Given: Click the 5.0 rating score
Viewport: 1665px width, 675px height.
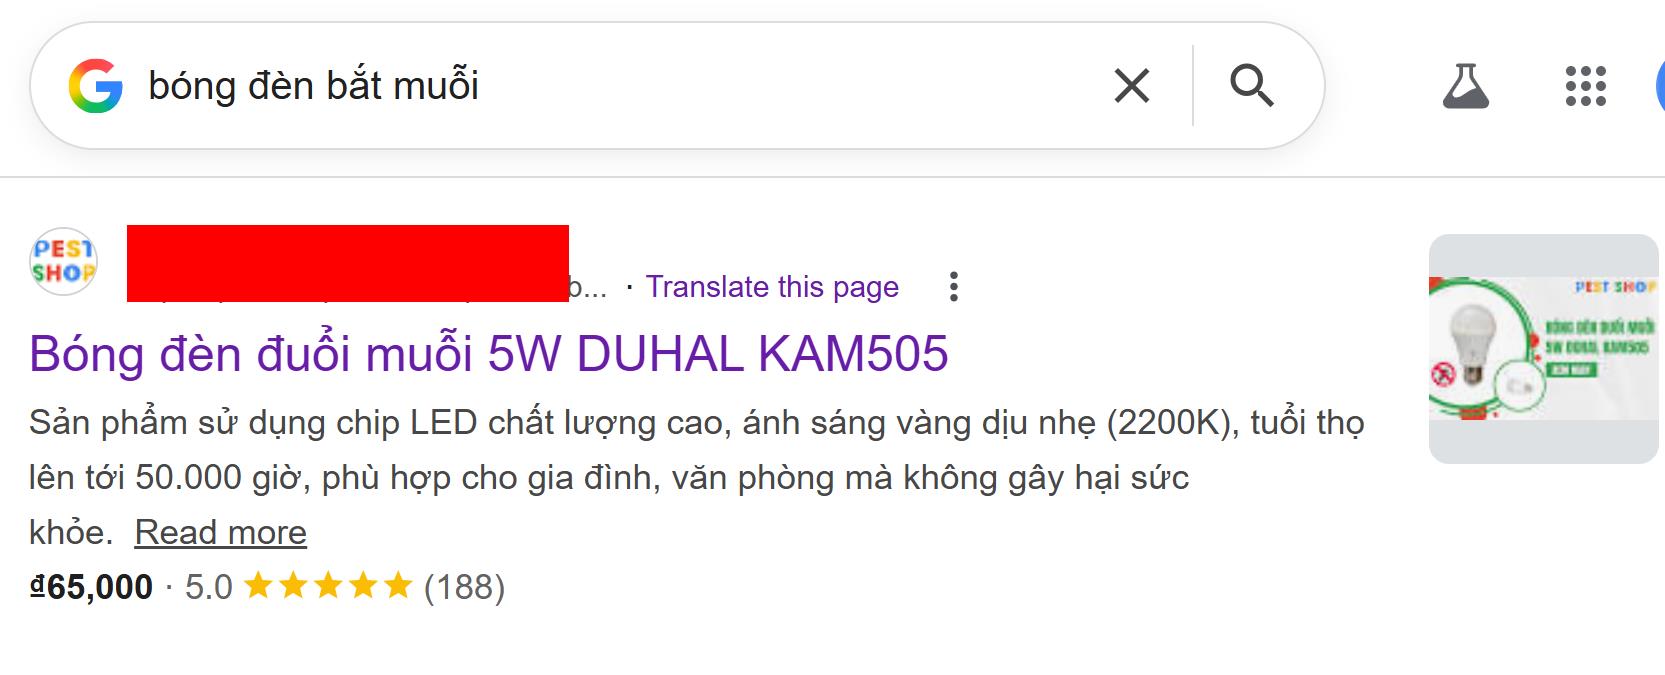Looking at the screenshot, I should (209, 587).
